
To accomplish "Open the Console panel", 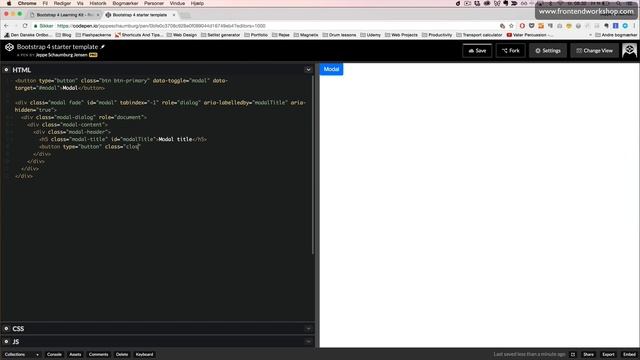I will coord(54,354).
